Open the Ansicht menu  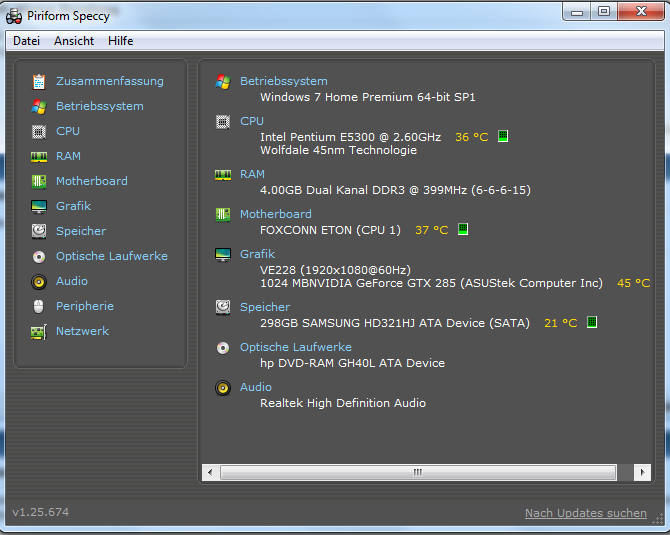tap(74, 41)
